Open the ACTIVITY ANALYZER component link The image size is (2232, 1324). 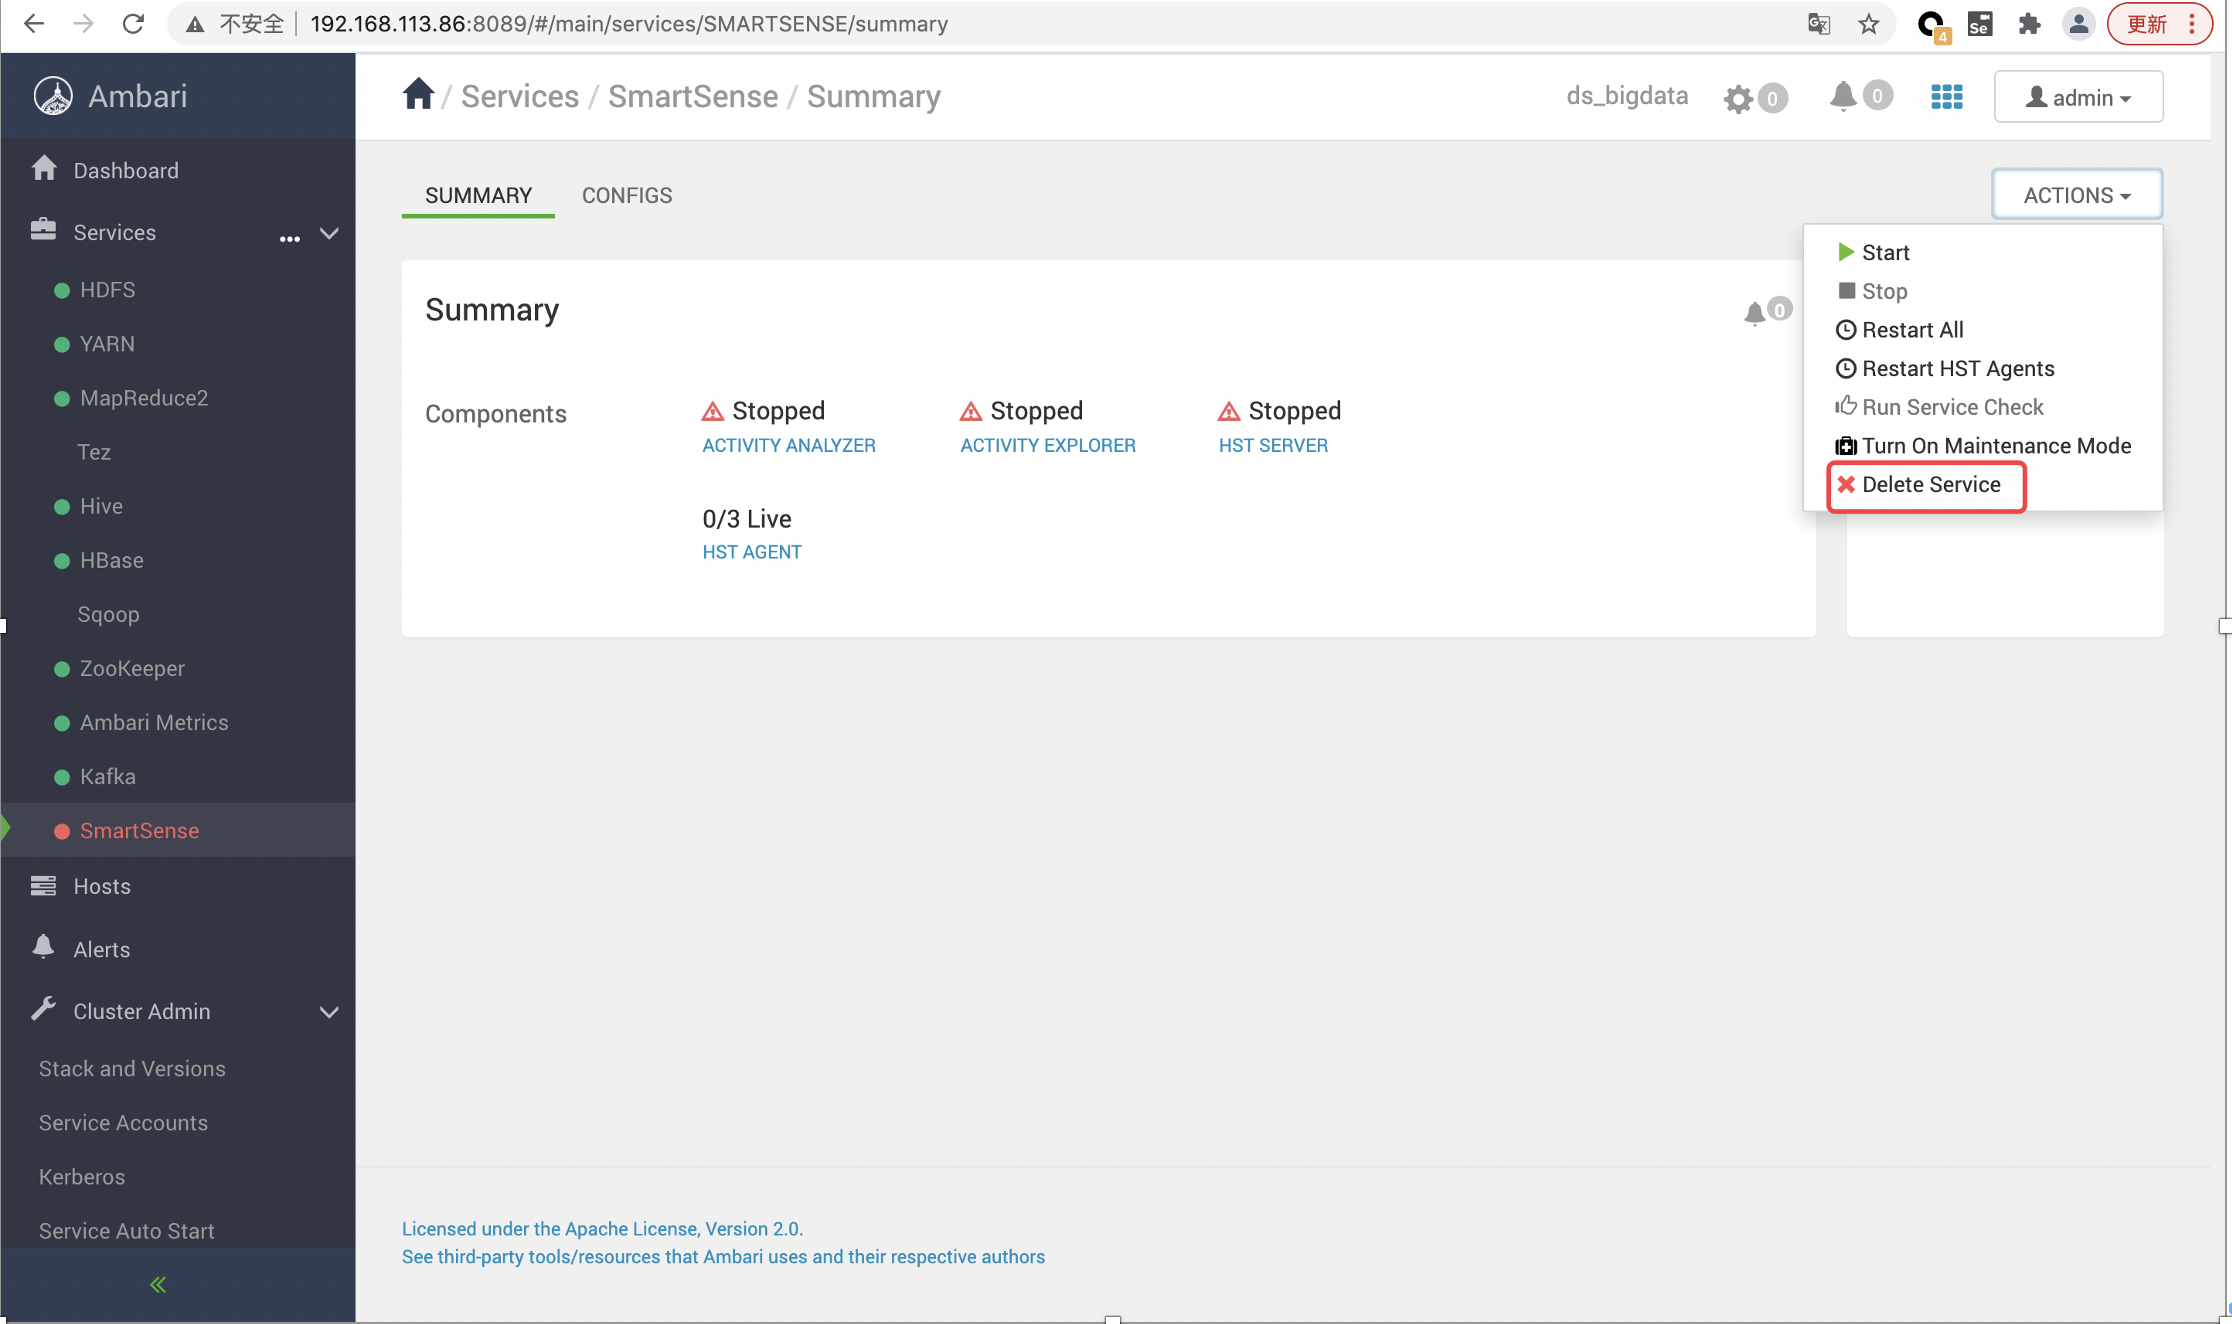tap(788, 446)
